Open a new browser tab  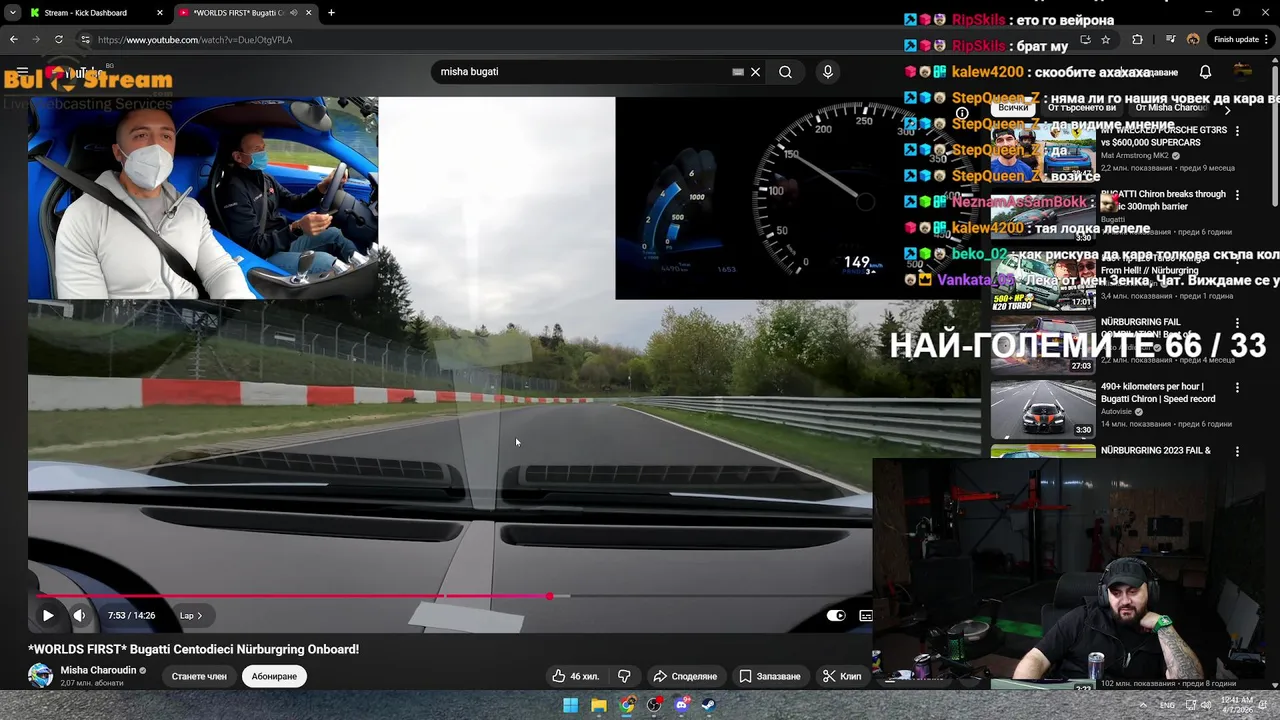pos(331,13)
